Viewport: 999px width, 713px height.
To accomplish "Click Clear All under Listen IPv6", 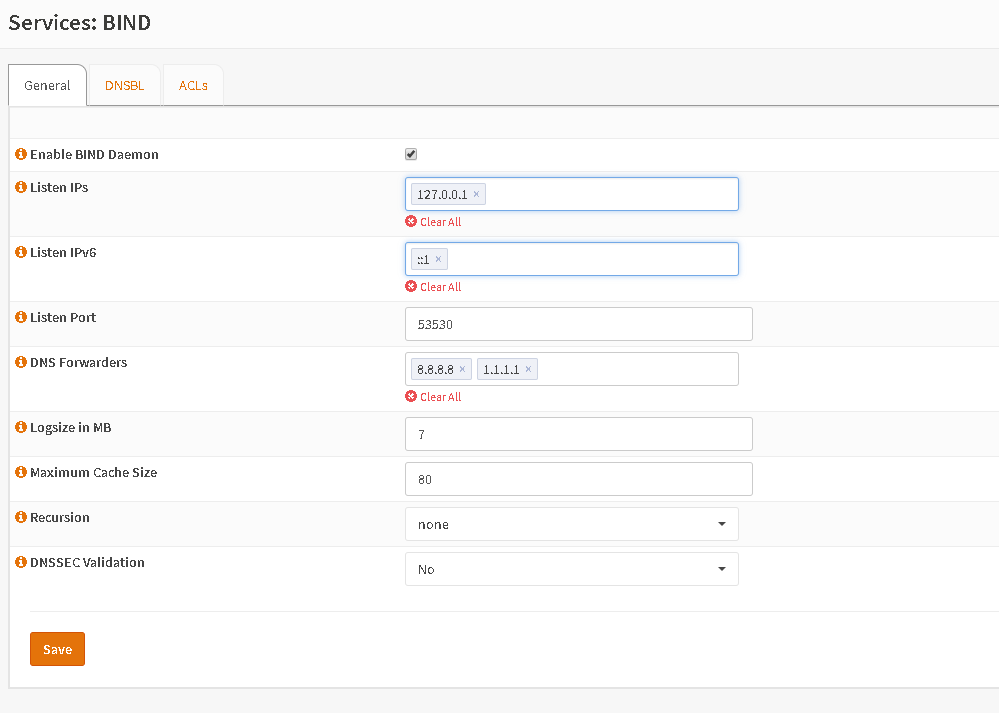I will (x=439, y=287).
